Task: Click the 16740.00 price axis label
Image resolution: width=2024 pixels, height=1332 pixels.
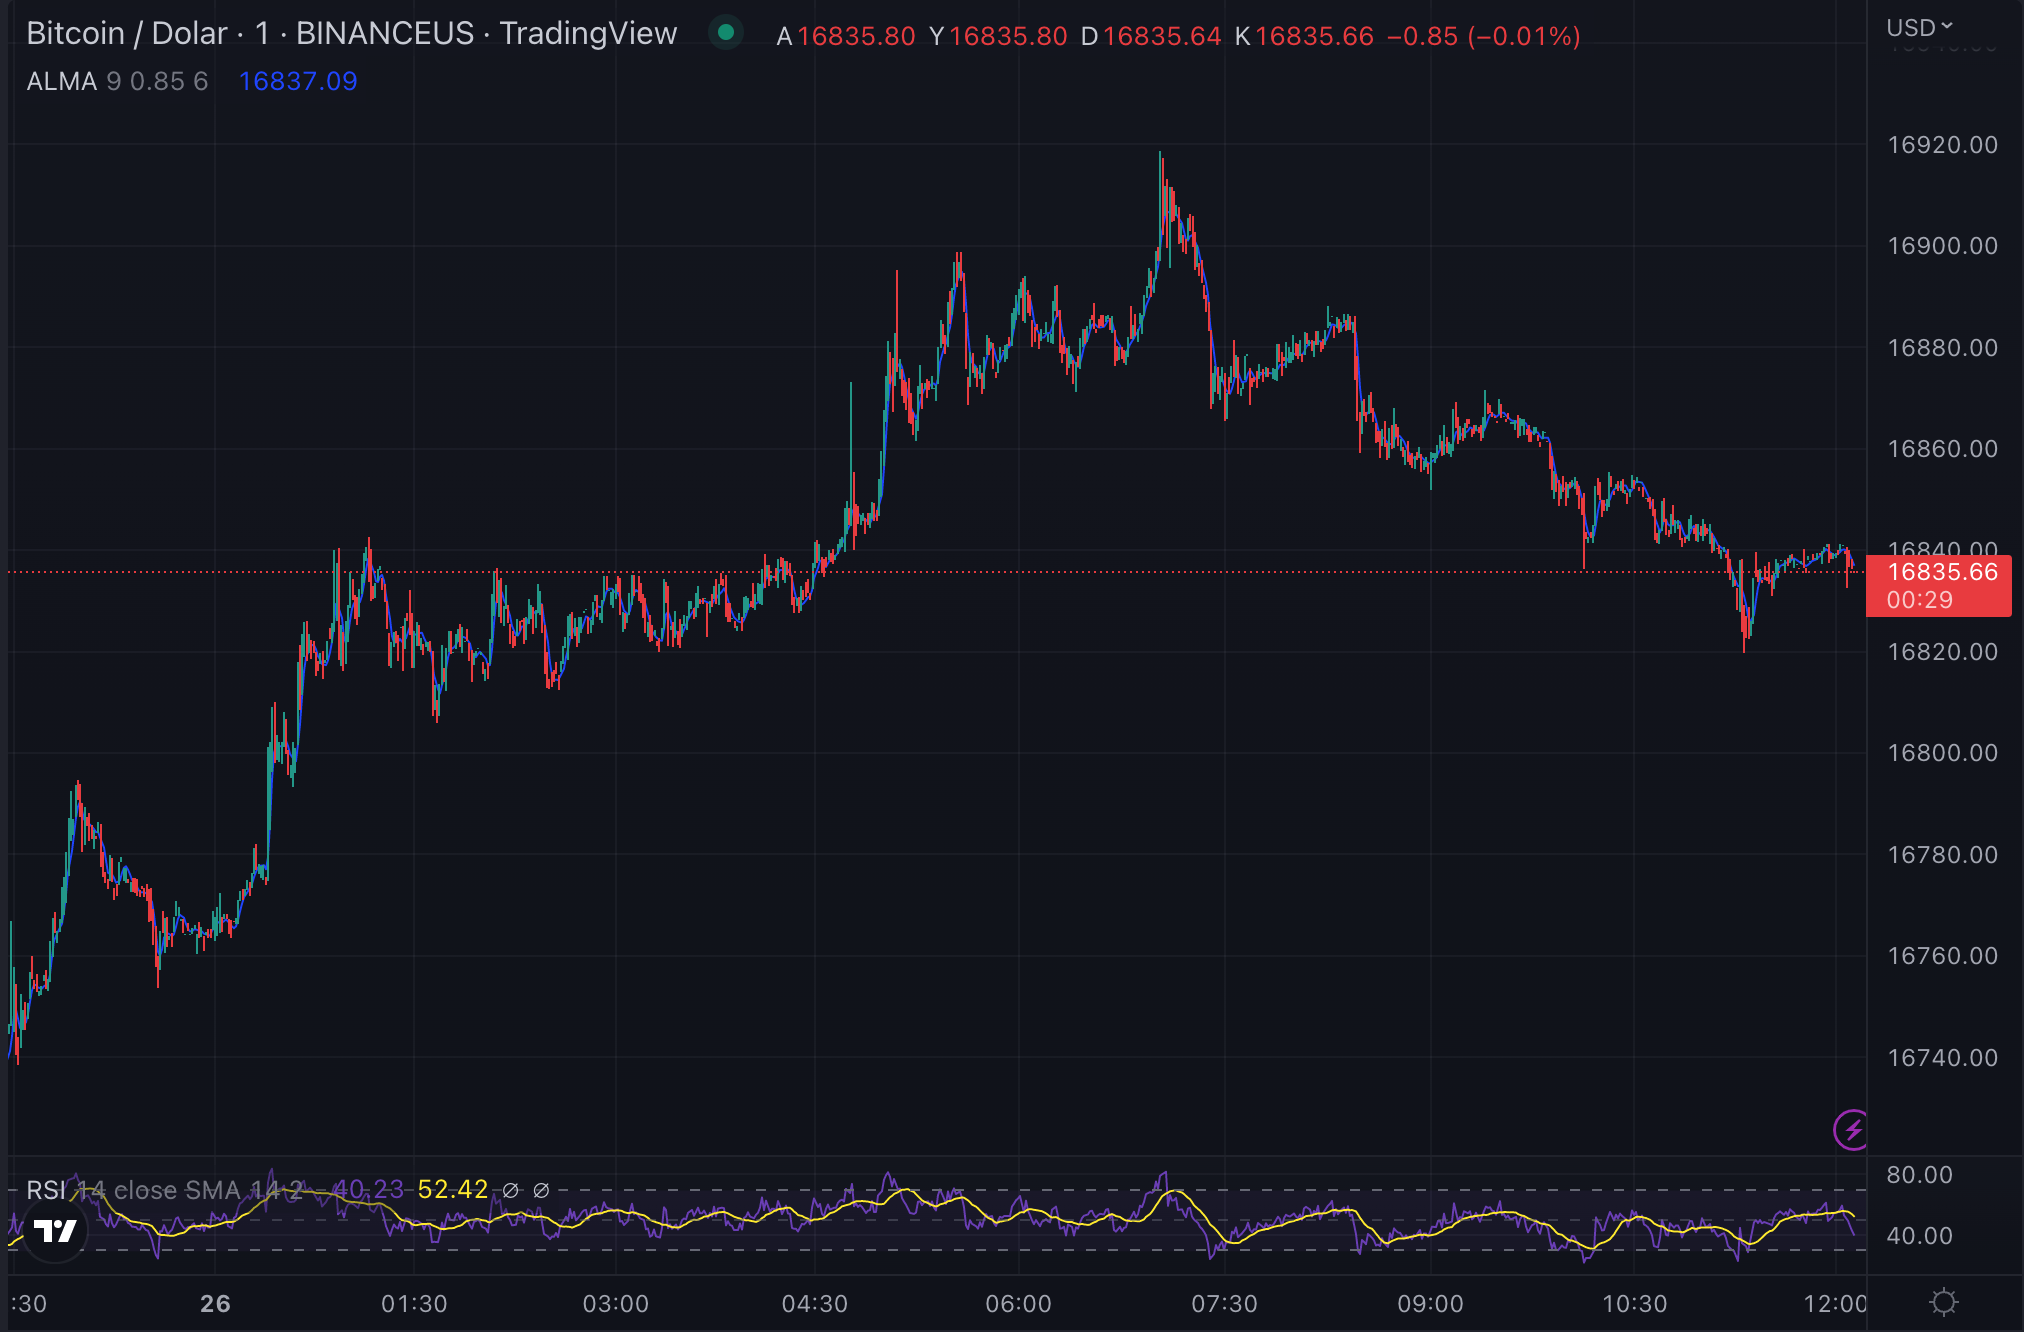Action: tap(1942, 1058)
